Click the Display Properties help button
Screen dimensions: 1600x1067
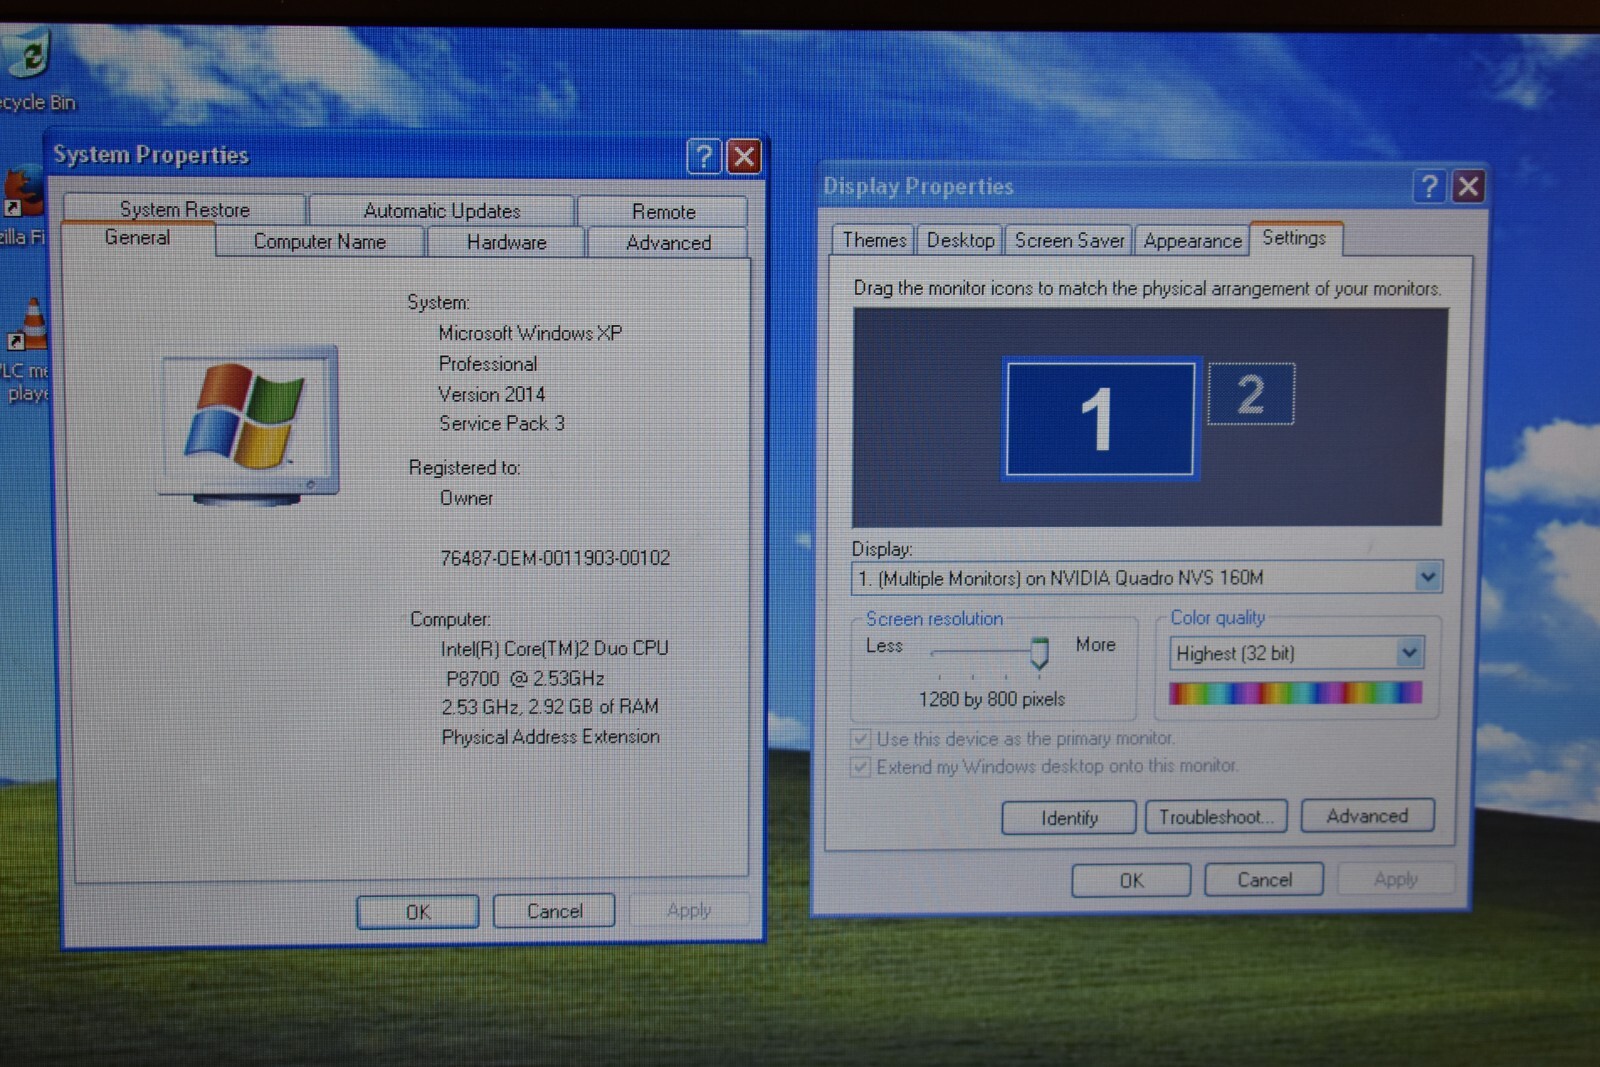coord(1429,186)
